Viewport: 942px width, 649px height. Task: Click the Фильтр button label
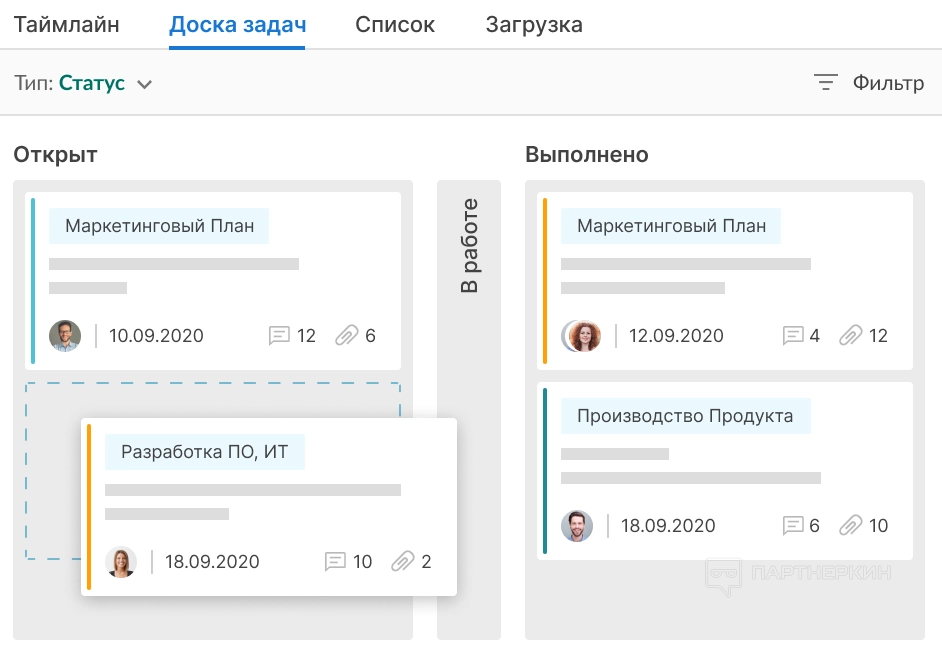(x=888, y=83)
